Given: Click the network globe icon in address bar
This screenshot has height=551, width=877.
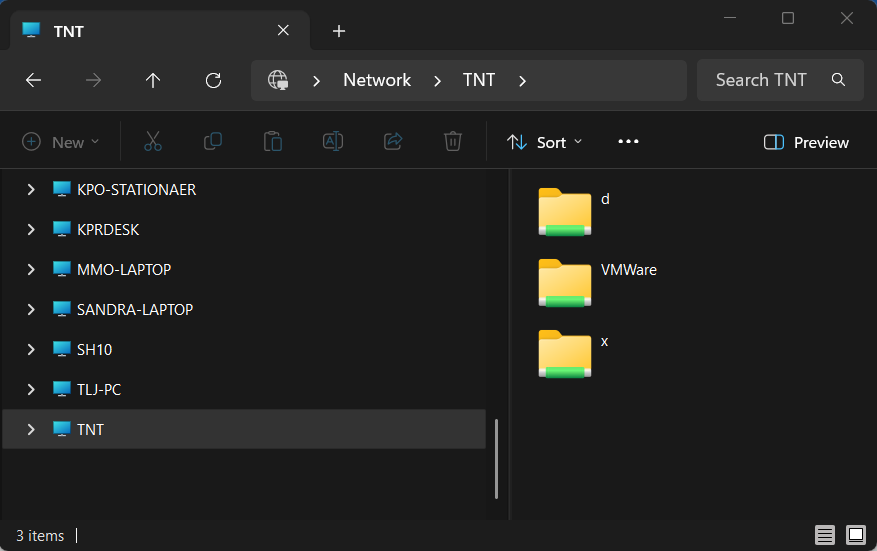Looking at the screenshot, I should [x=278, y=81].
